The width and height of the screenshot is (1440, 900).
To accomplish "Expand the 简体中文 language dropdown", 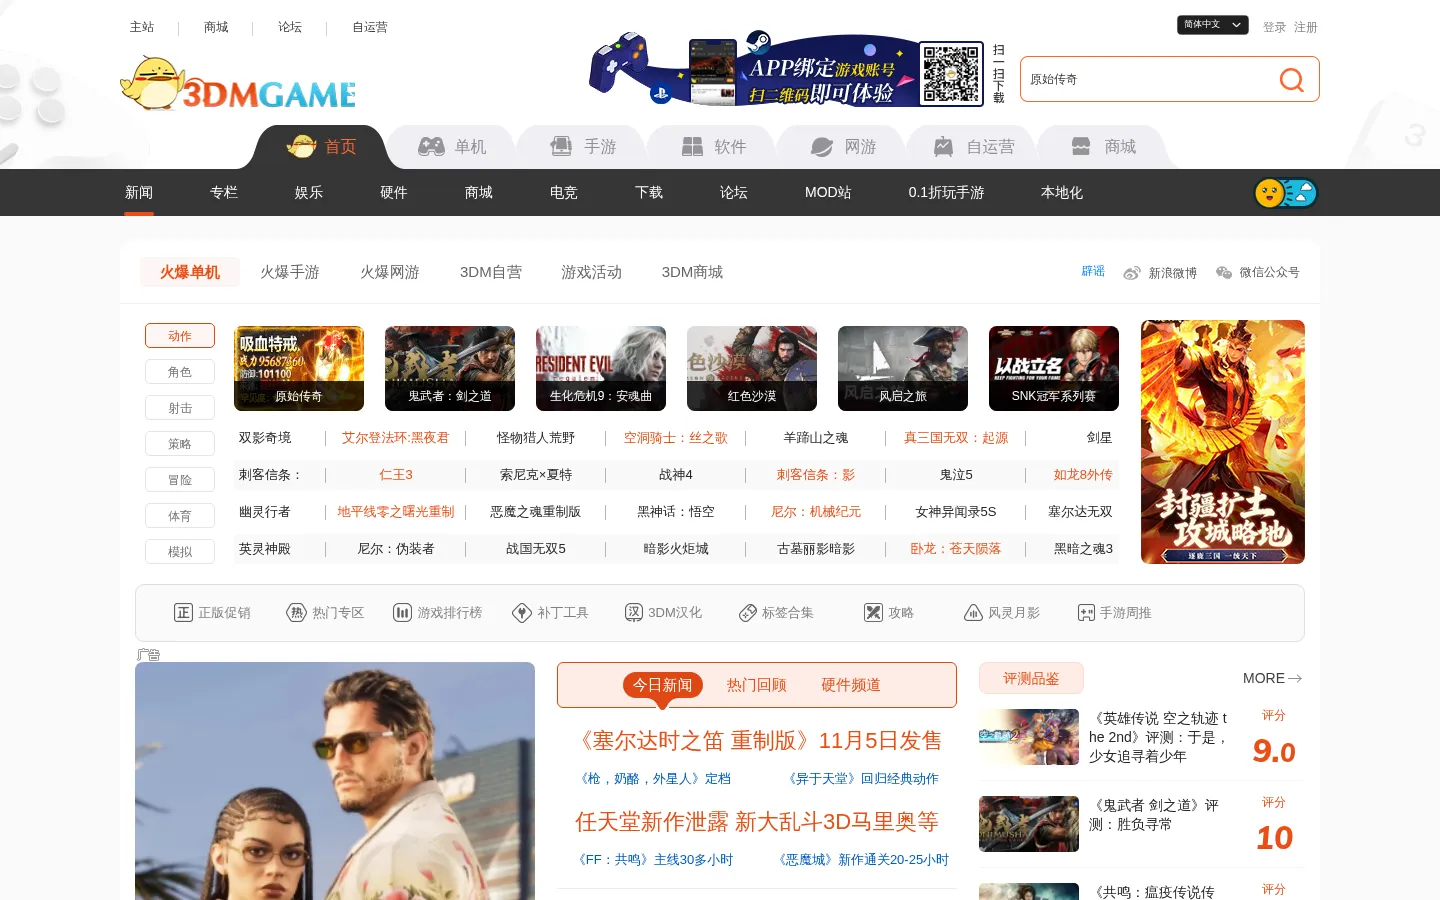I will coord(1212,25).
